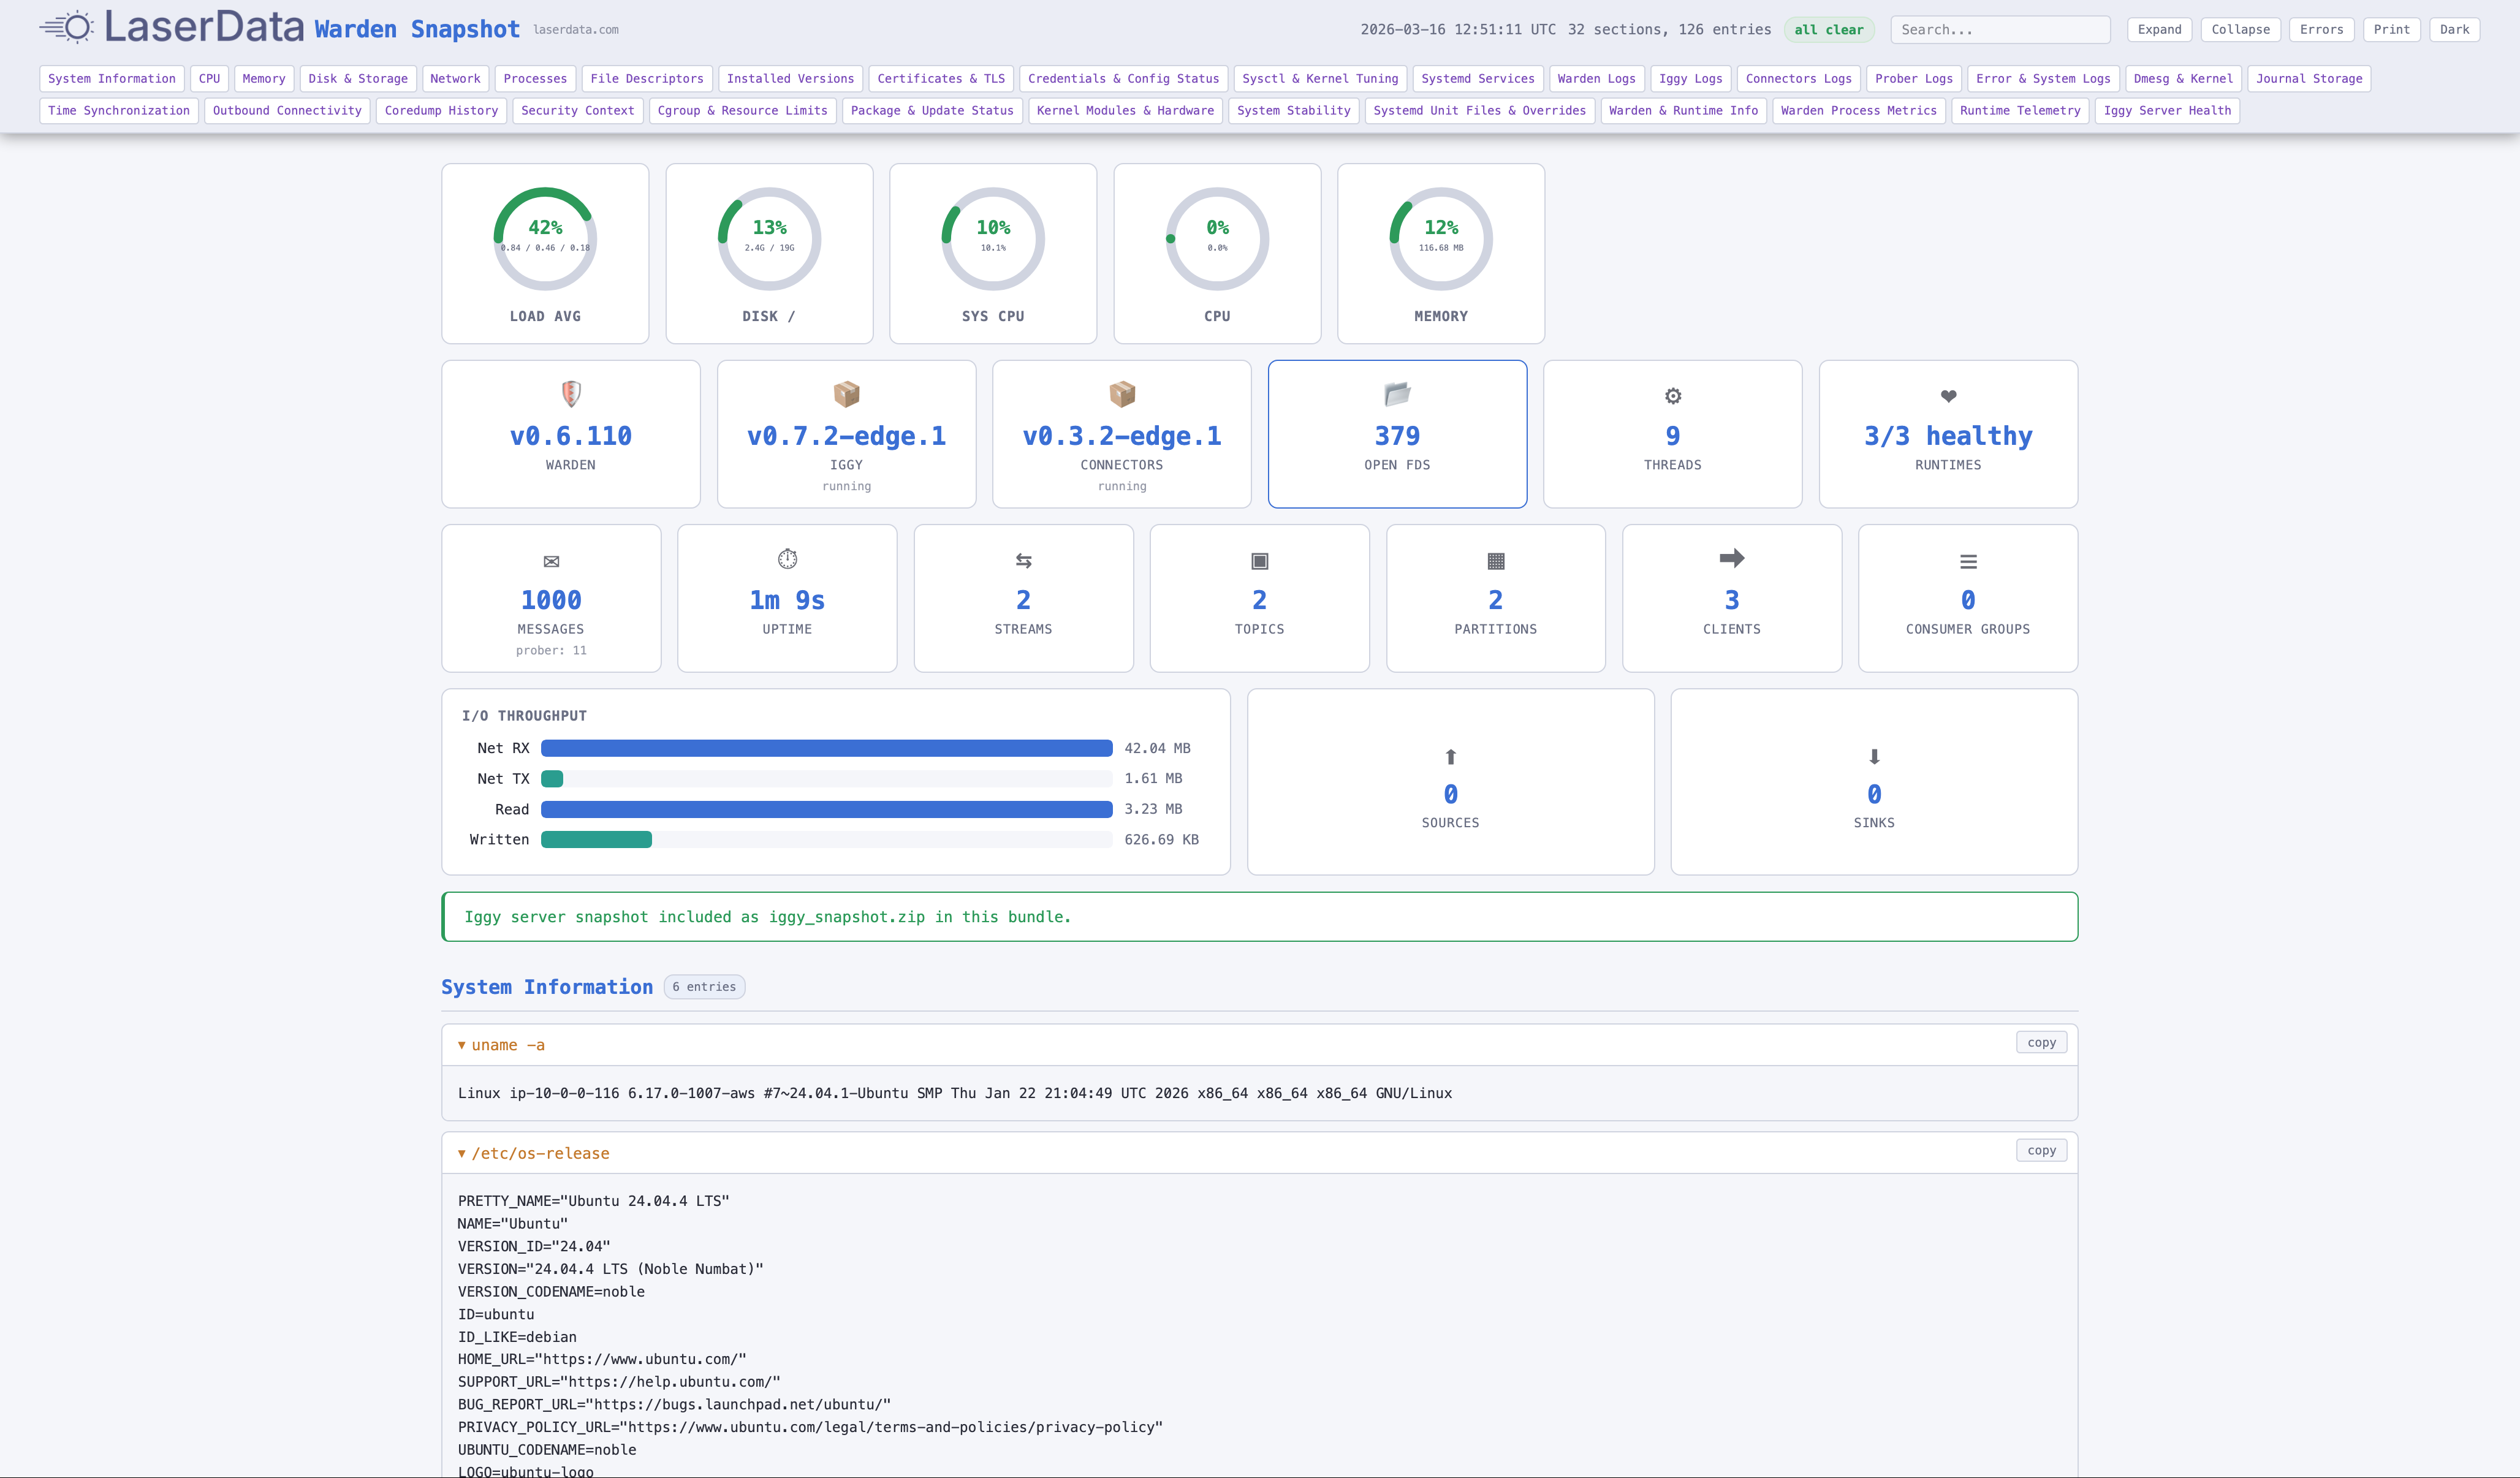Click the Net RX throughput bar
Image resolution: width=2520 pixels, height=1478 pixels.
[x=826, y=748]
